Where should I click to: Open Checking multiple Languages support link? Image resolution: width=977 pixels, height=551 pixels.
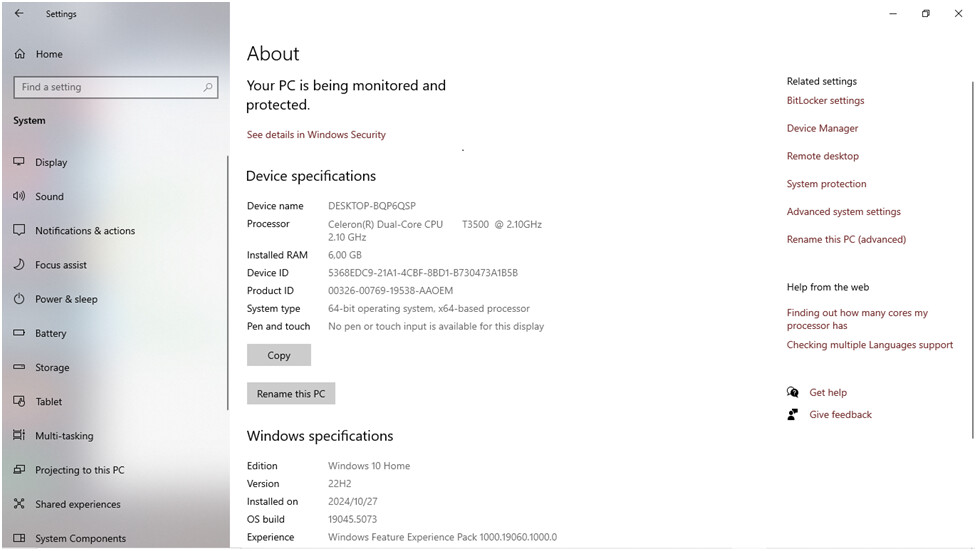(869, 345)
